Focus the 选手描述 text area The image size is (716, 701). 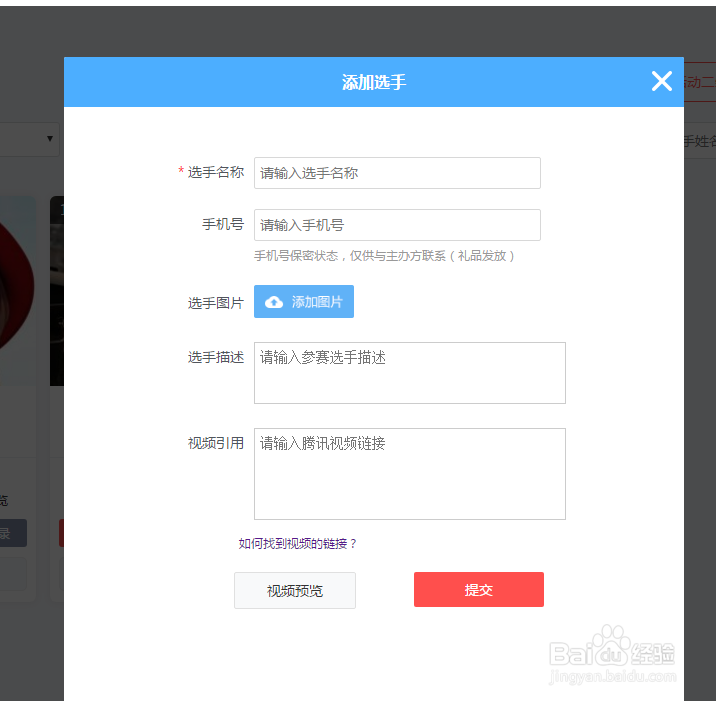pos(410,373)
